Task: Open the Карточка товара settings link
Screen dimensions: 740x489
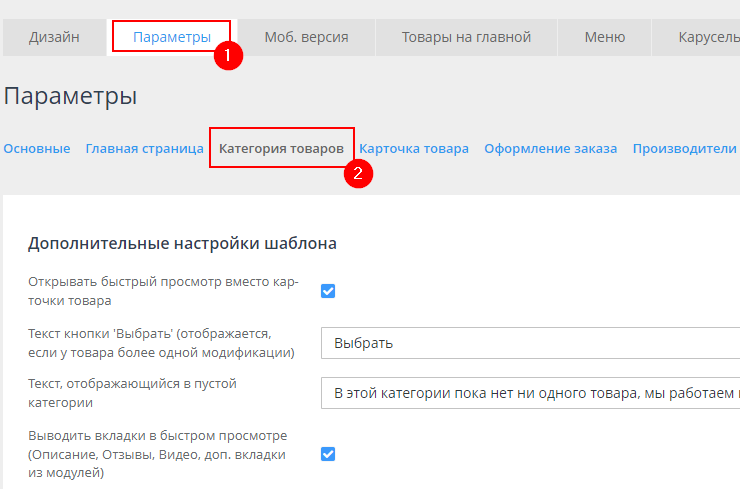Action: pos(414,149)
